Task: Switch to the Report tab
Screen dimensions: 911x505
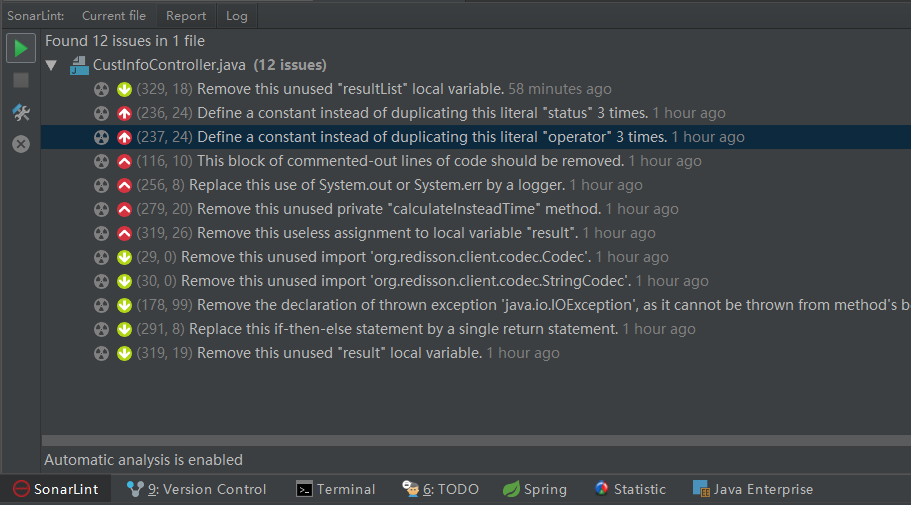Action: pos(186,15)
